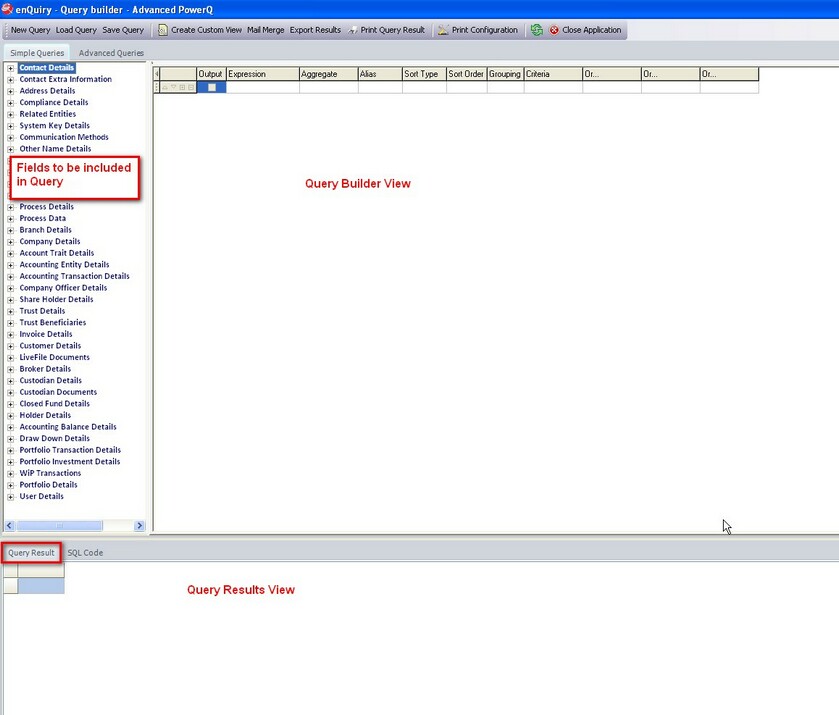Expand the System Key Details node
839x715 pixels.
coord(10,126)
